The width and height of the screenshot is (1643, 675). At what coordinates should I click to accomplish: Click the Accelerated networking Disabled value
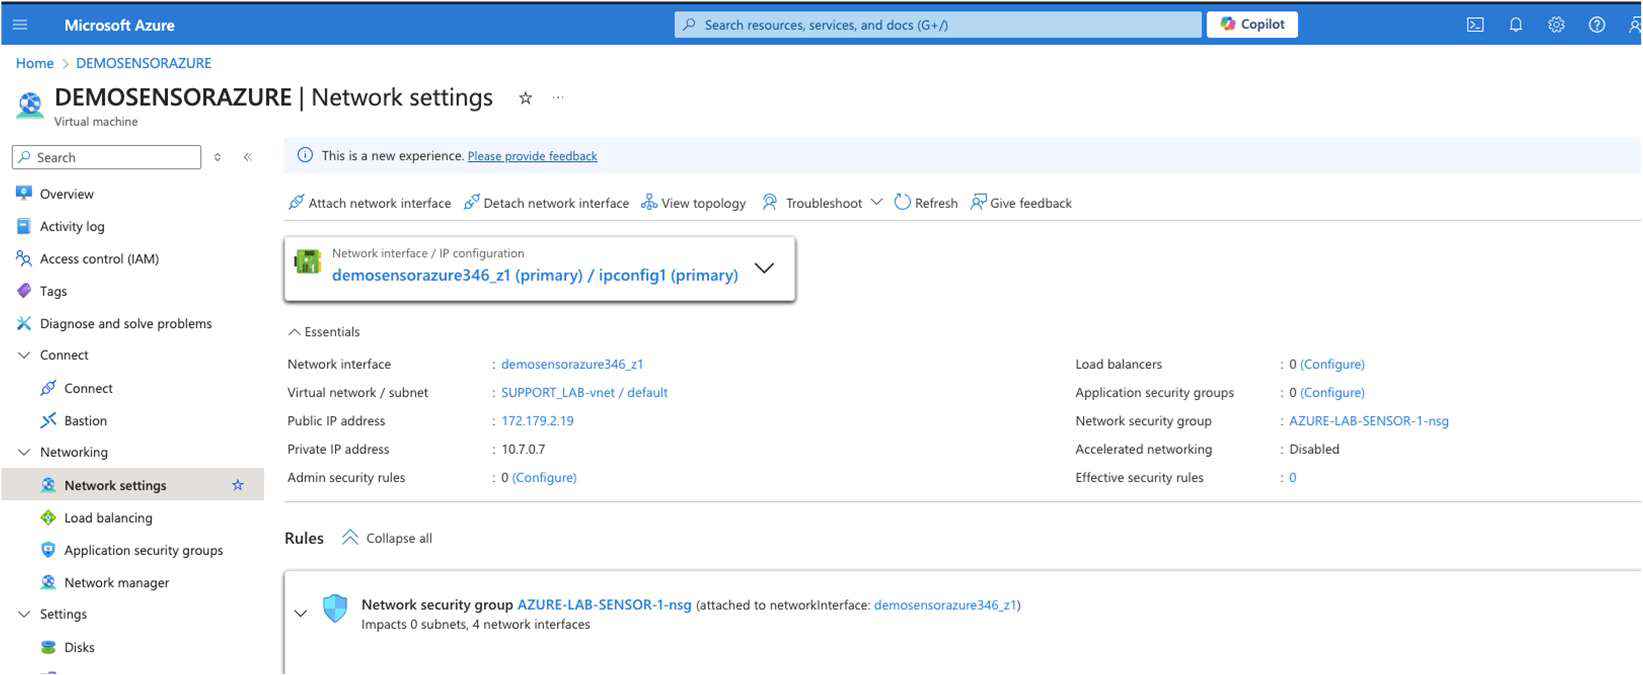point(1314,450)
